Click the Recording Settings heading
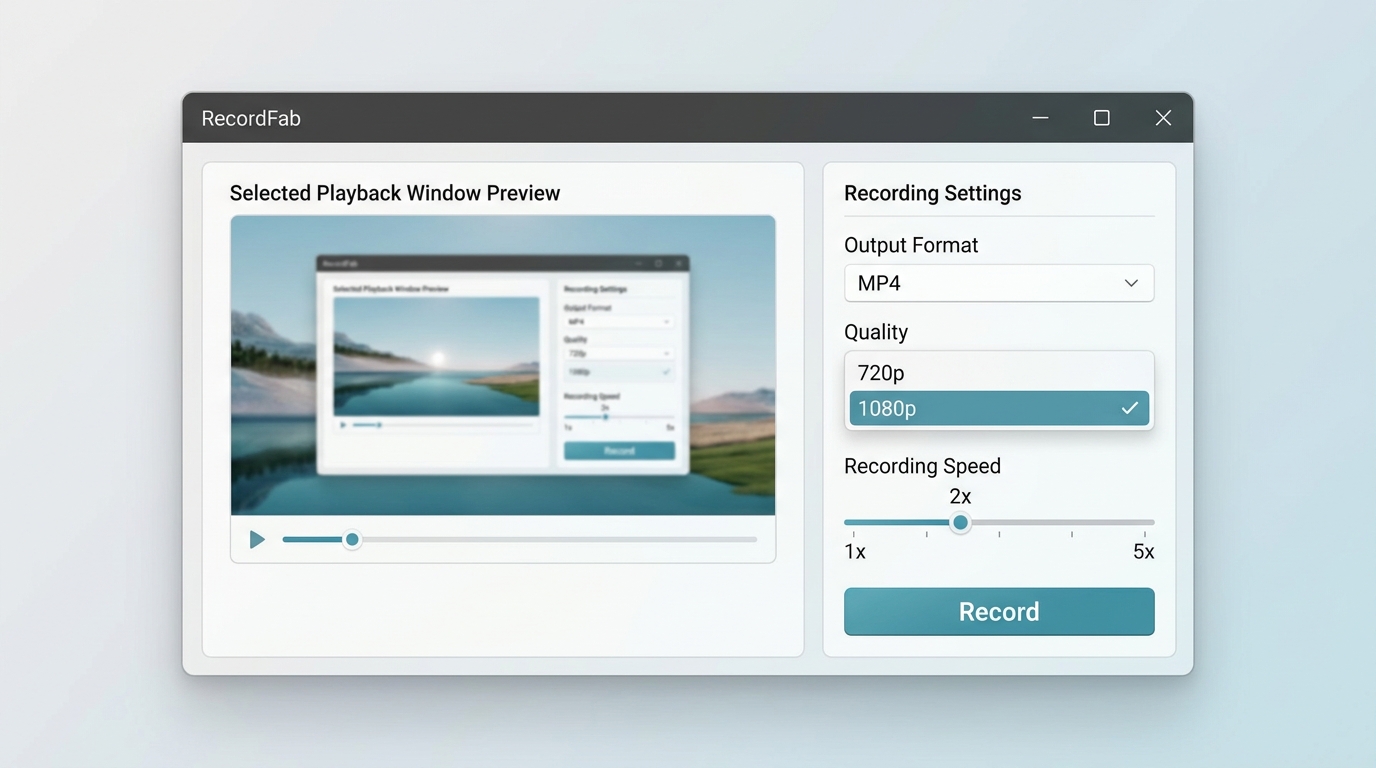The width and height of the screenshot is (1376, 768). pos(933,193)
